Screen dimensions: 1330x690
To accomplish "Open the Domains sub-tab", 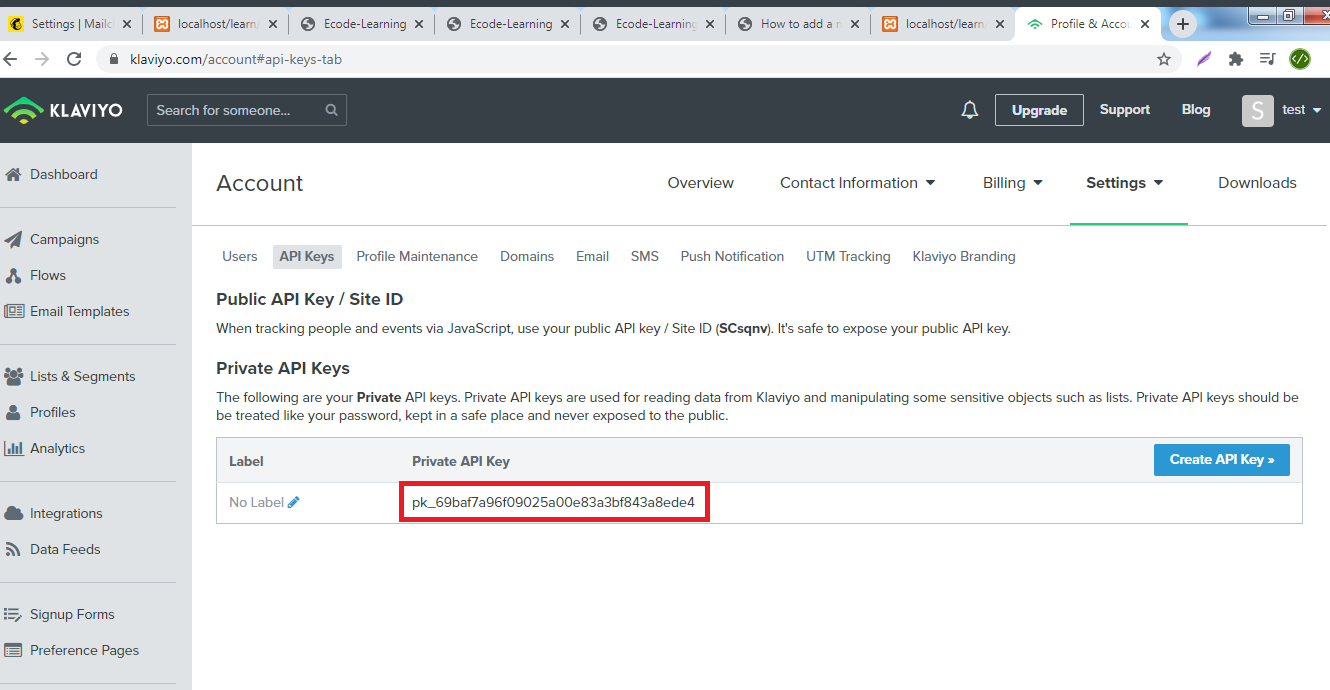I will coord(527,257).
